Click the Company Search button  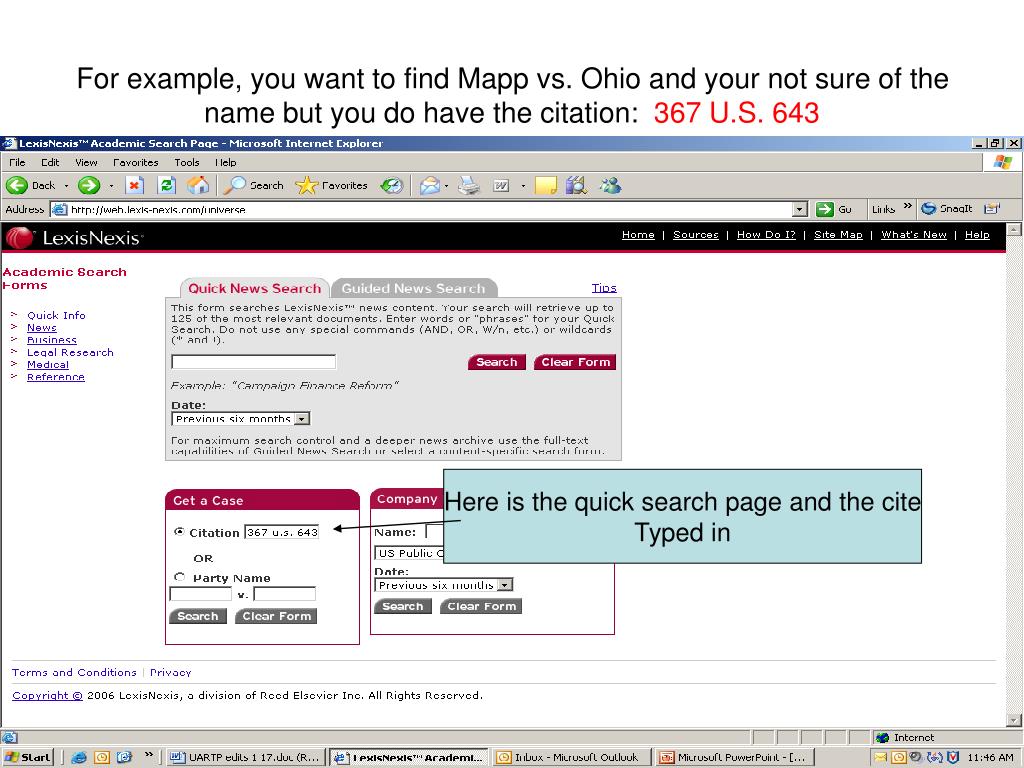[403, 607]
